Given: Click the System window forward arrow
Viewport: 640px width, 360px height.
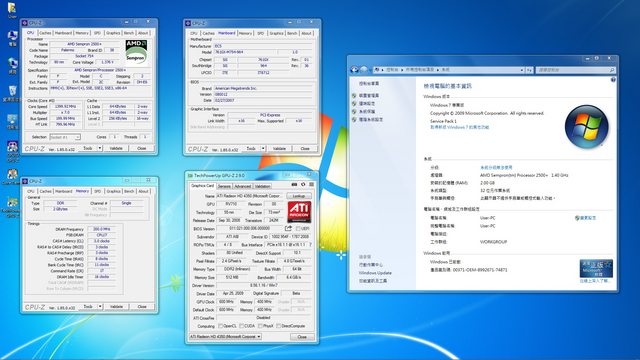Looking at the screenshot, I should (364, 70).
